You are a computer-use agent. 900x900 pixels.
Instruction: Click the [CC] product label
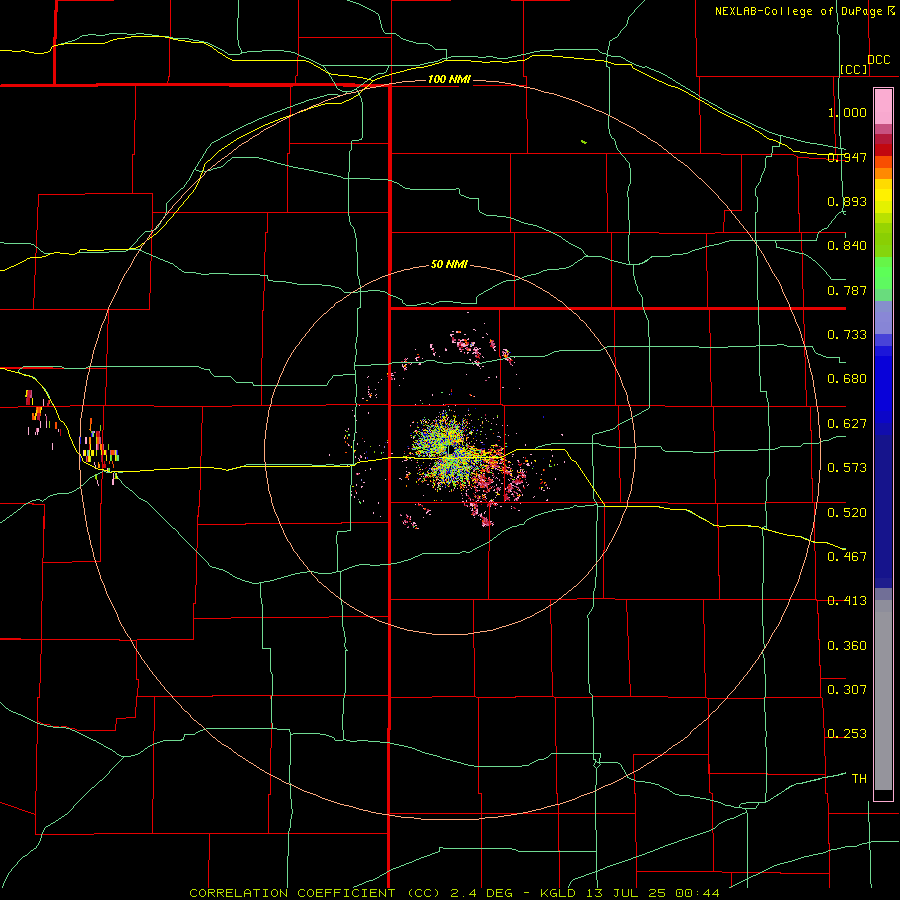tap(854, 69)
